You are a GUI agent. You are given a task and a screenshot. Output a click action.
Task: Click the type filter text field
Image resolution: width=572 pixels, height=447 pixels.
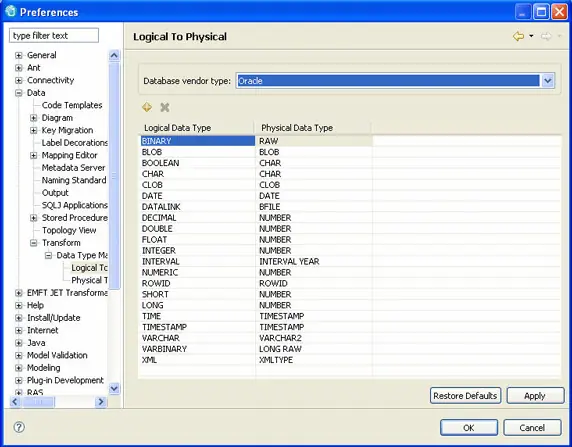(x=54, y=36)
